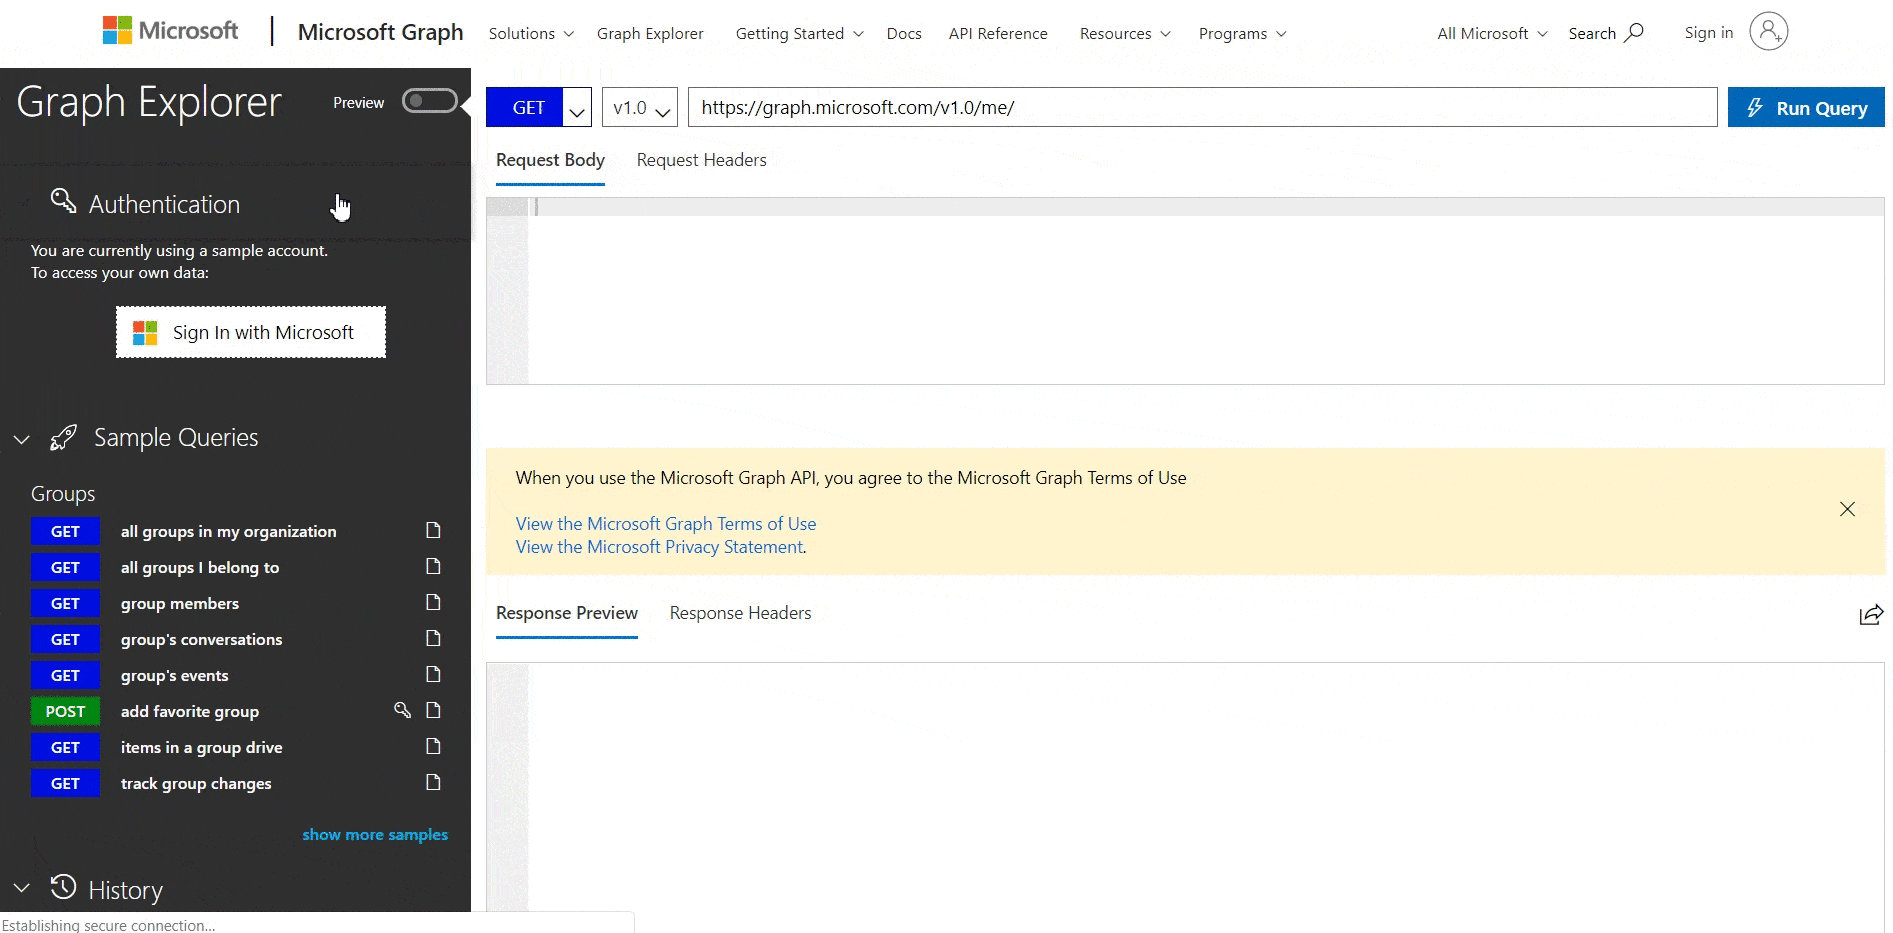Run sample query group members
This screenshot has height=933, width=1893.
coord(180,603)
